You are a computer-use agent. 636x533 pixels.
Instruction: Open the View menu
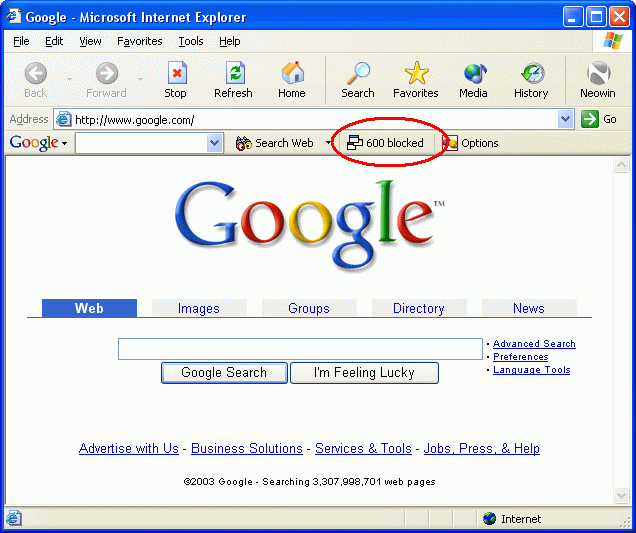pos(90,41)
